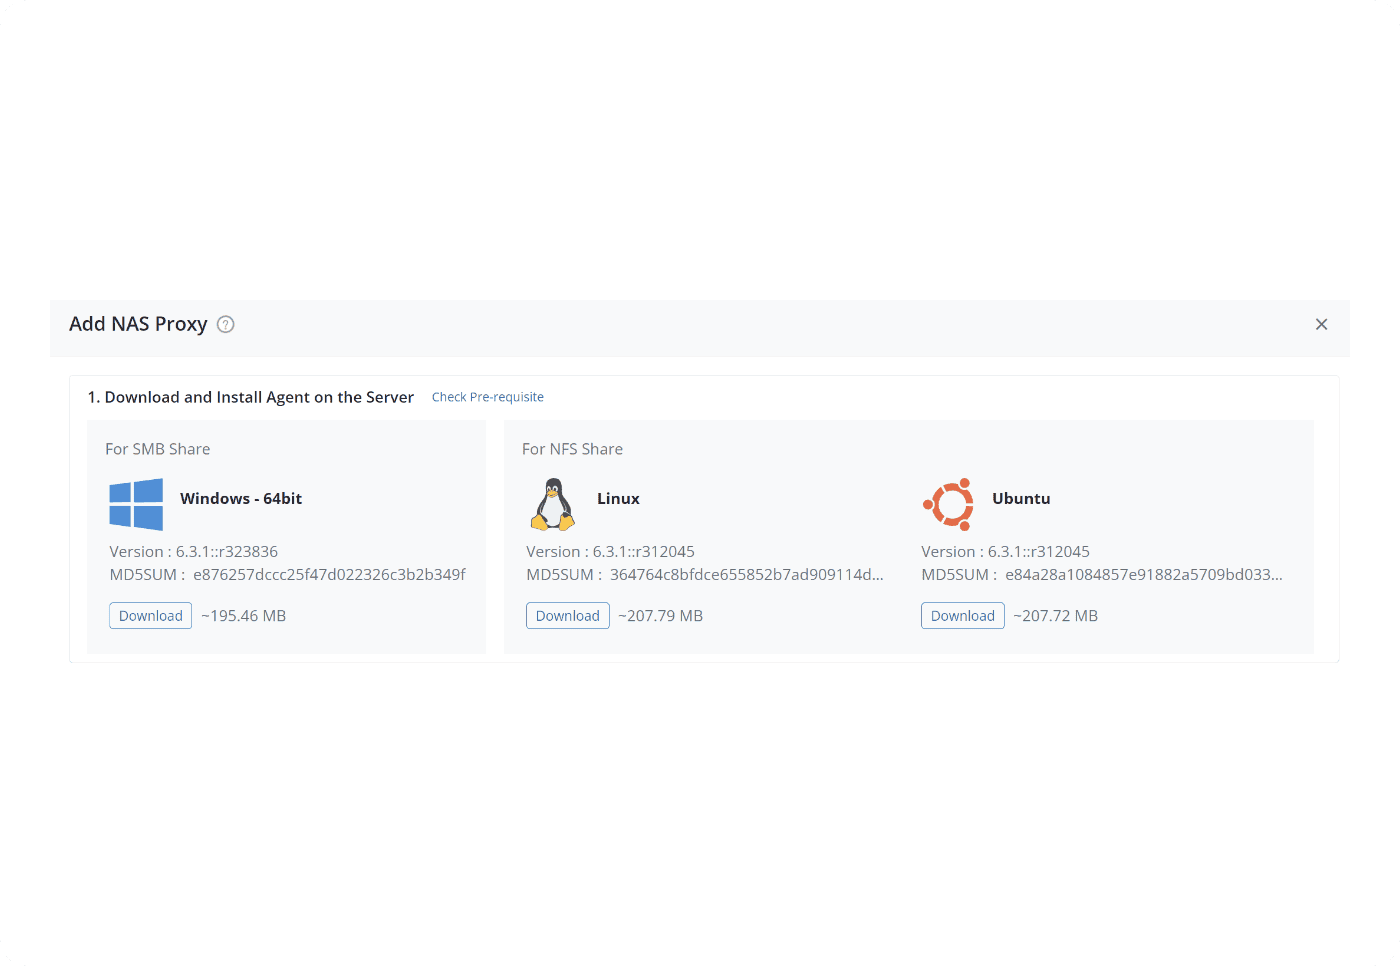Open the Check Pre-requisite link
This screenshot has height=966, width=1400.
487,397
